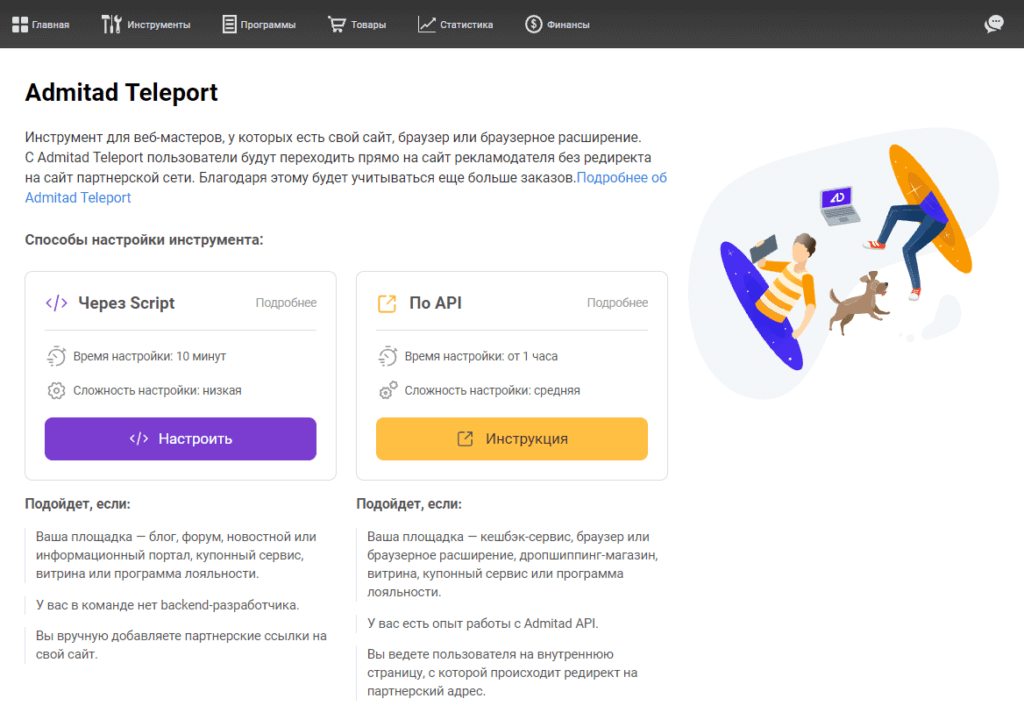
Task: Click the gear icon for Script complexity
Action: point(56,391)
